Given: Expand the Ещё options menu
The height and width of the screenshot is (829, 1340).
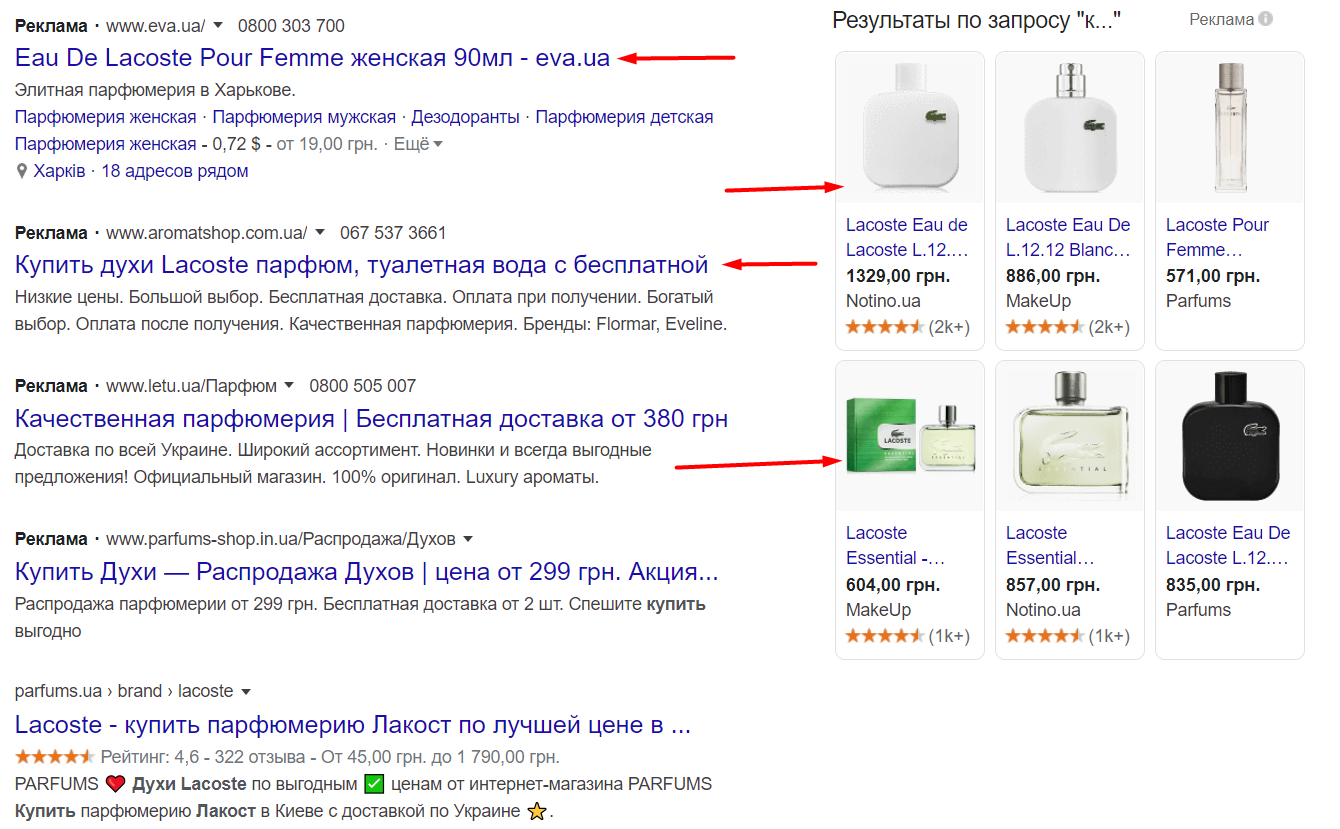Looking at the screenshot, I should pyautogui.click(x=418, y=144).
